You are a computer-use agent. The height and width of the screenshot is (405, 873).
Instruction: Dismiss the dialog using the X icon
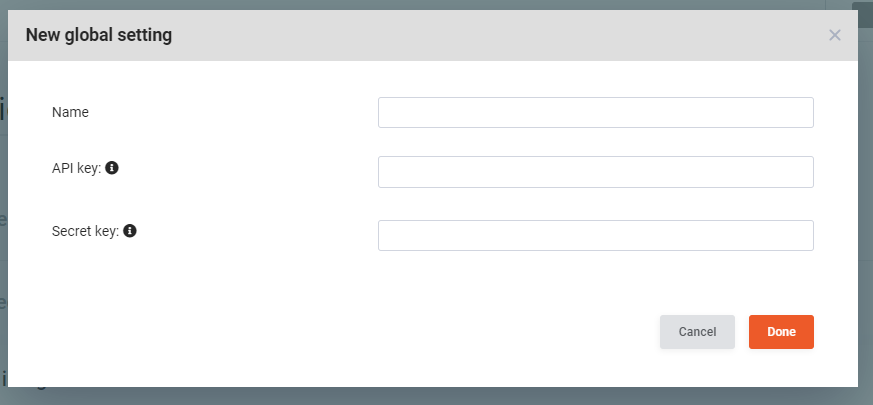pos(835,36)
